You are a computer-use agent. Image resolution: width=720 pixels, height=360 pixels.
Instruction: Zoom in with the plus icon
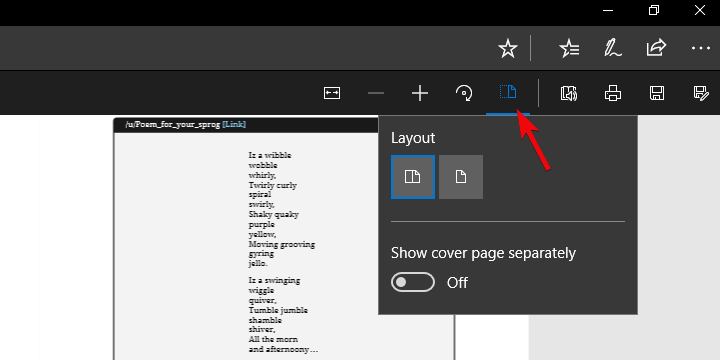point(420,93)
